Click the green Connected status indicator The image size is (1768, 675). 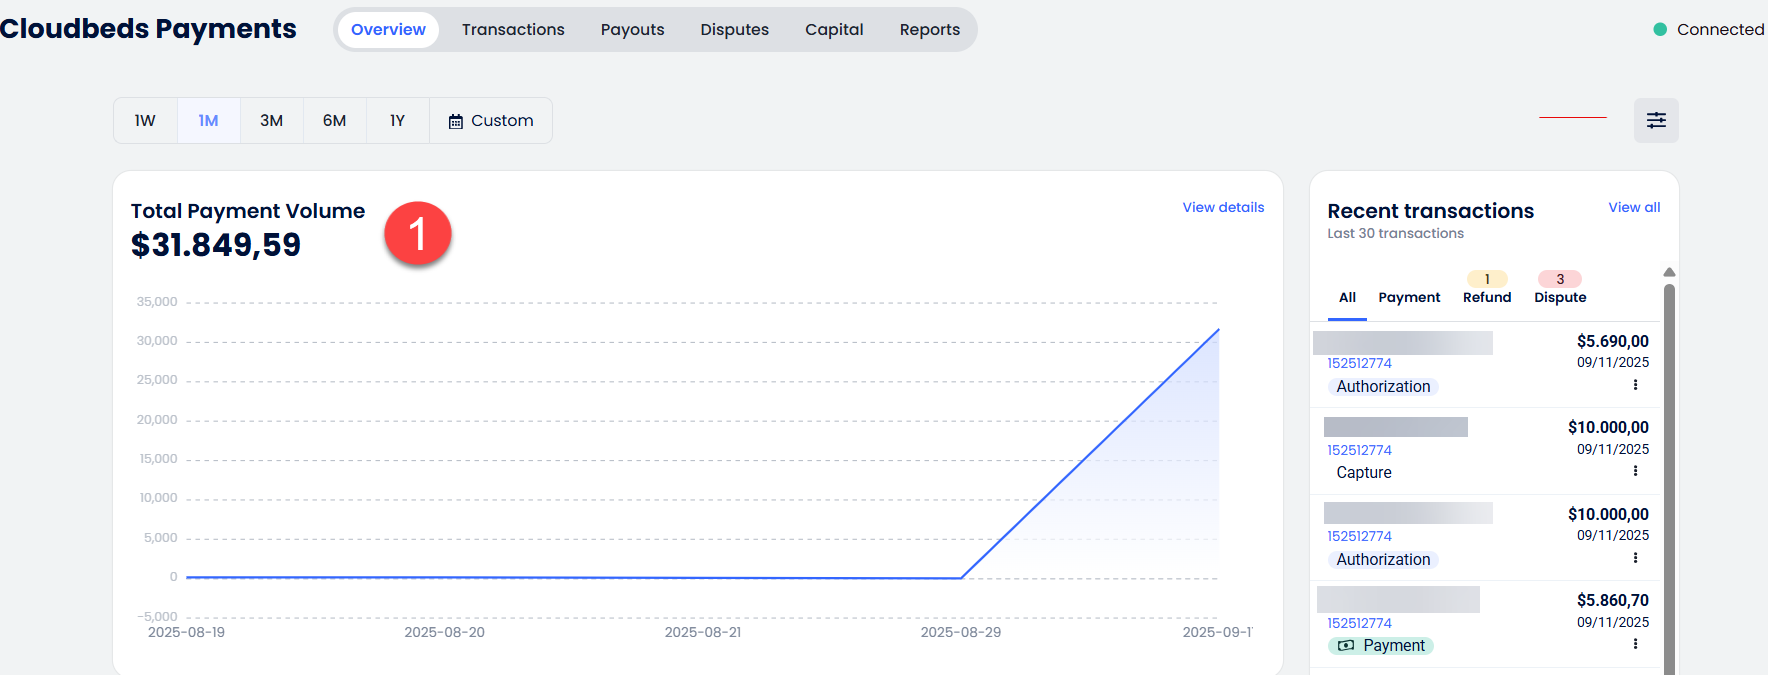point(1660,30)
